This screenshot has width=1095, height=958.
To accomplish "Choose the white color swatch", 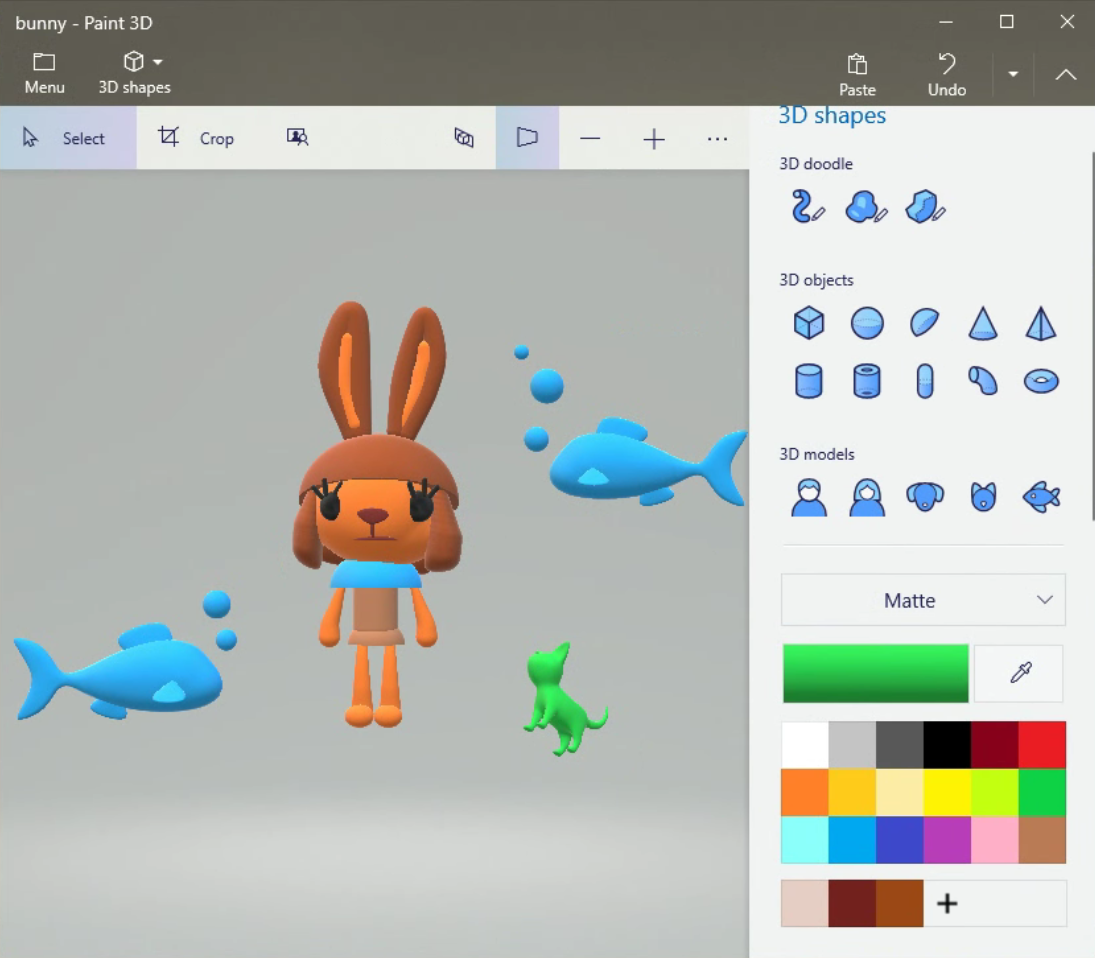I will pos(804,745).
